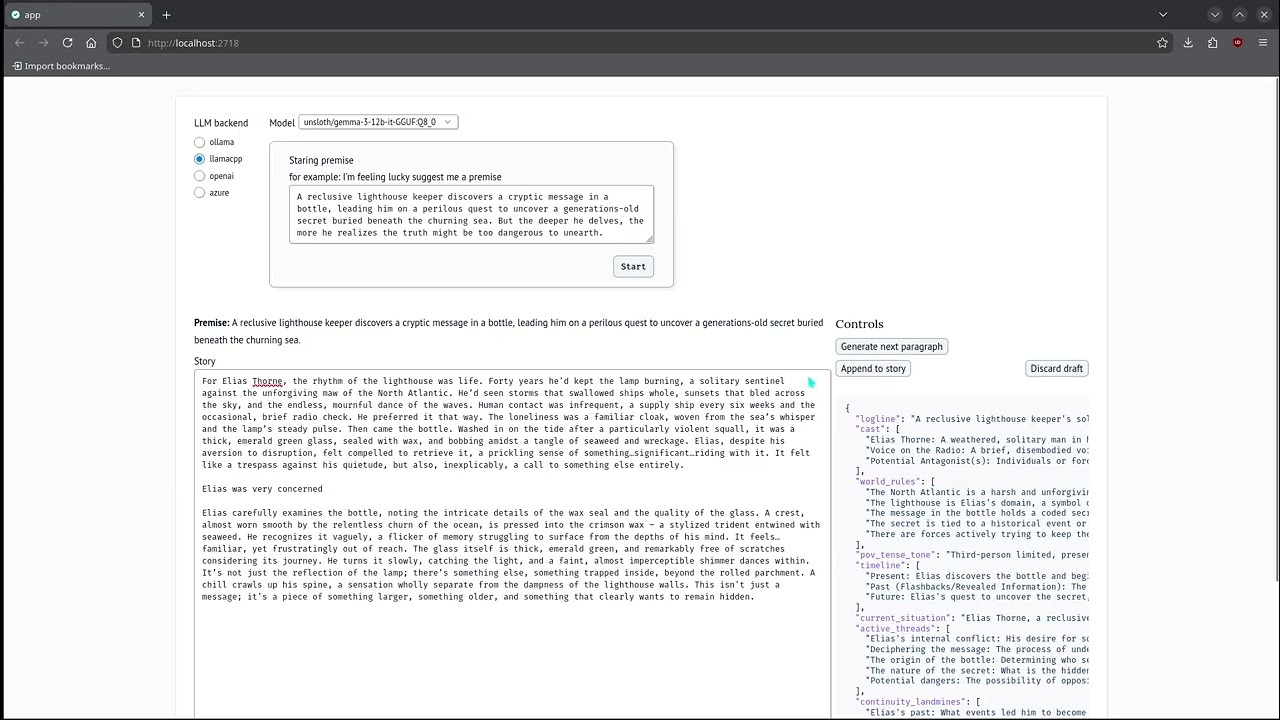The height and width of the screenshot is (720, 1280).
Task: Choose the azure LLM backend
Action: coord(200,193)
